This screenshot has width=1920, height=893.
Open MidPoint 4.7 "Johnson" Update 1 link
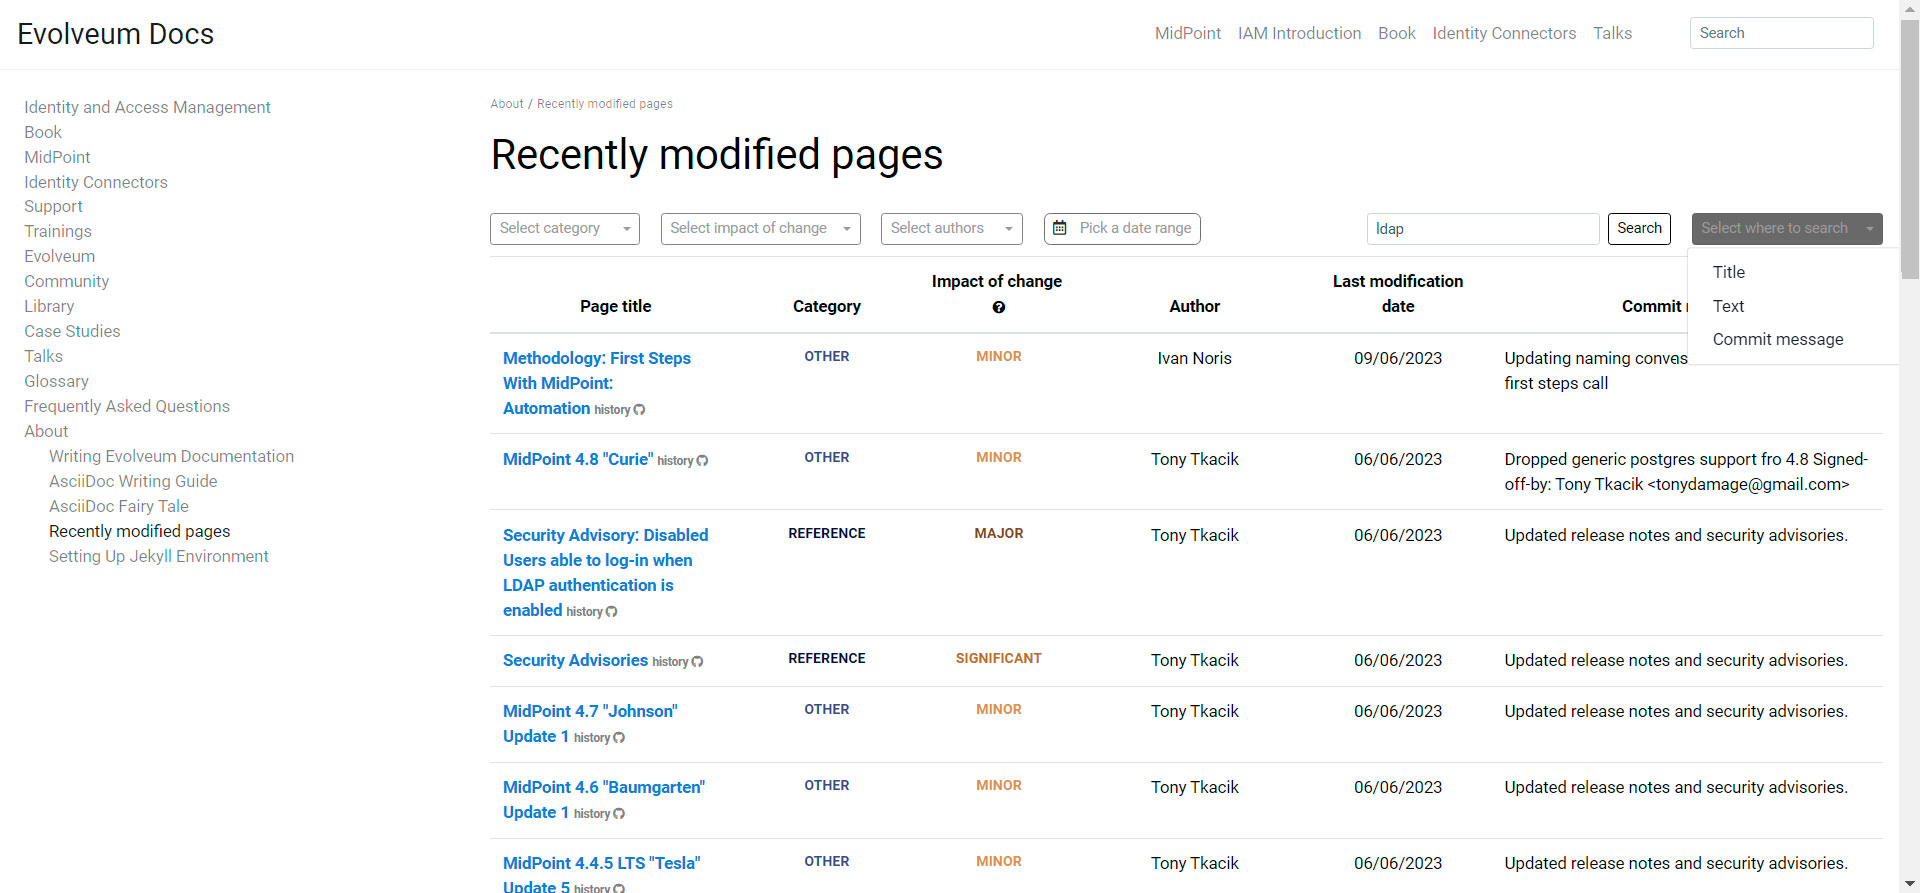point(590,724)
